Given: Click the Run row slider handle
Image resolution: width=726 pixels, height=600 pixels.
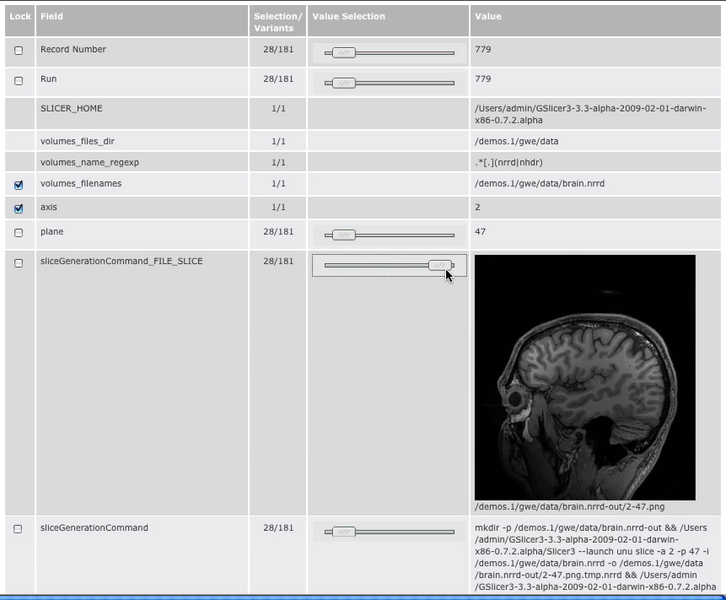Looking at the screenshot, I should 343,83.
